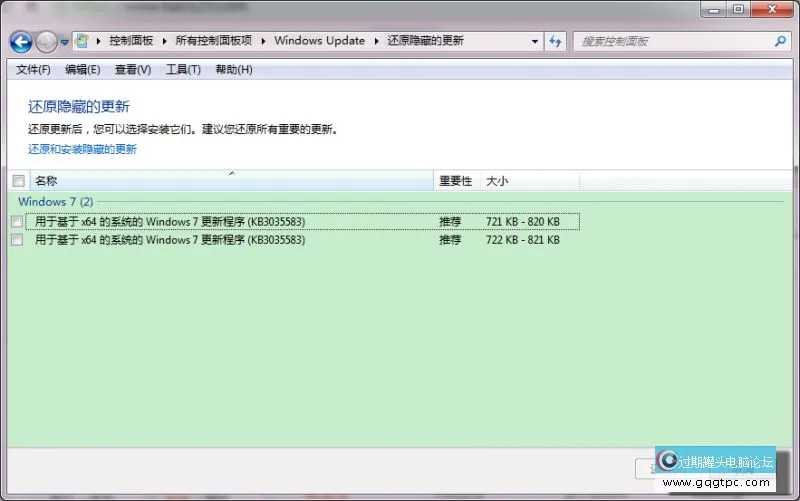Select KB3035583 row with 722 KB size
The width and height of the screenshot is (800, 501).
tap(303, 240)
